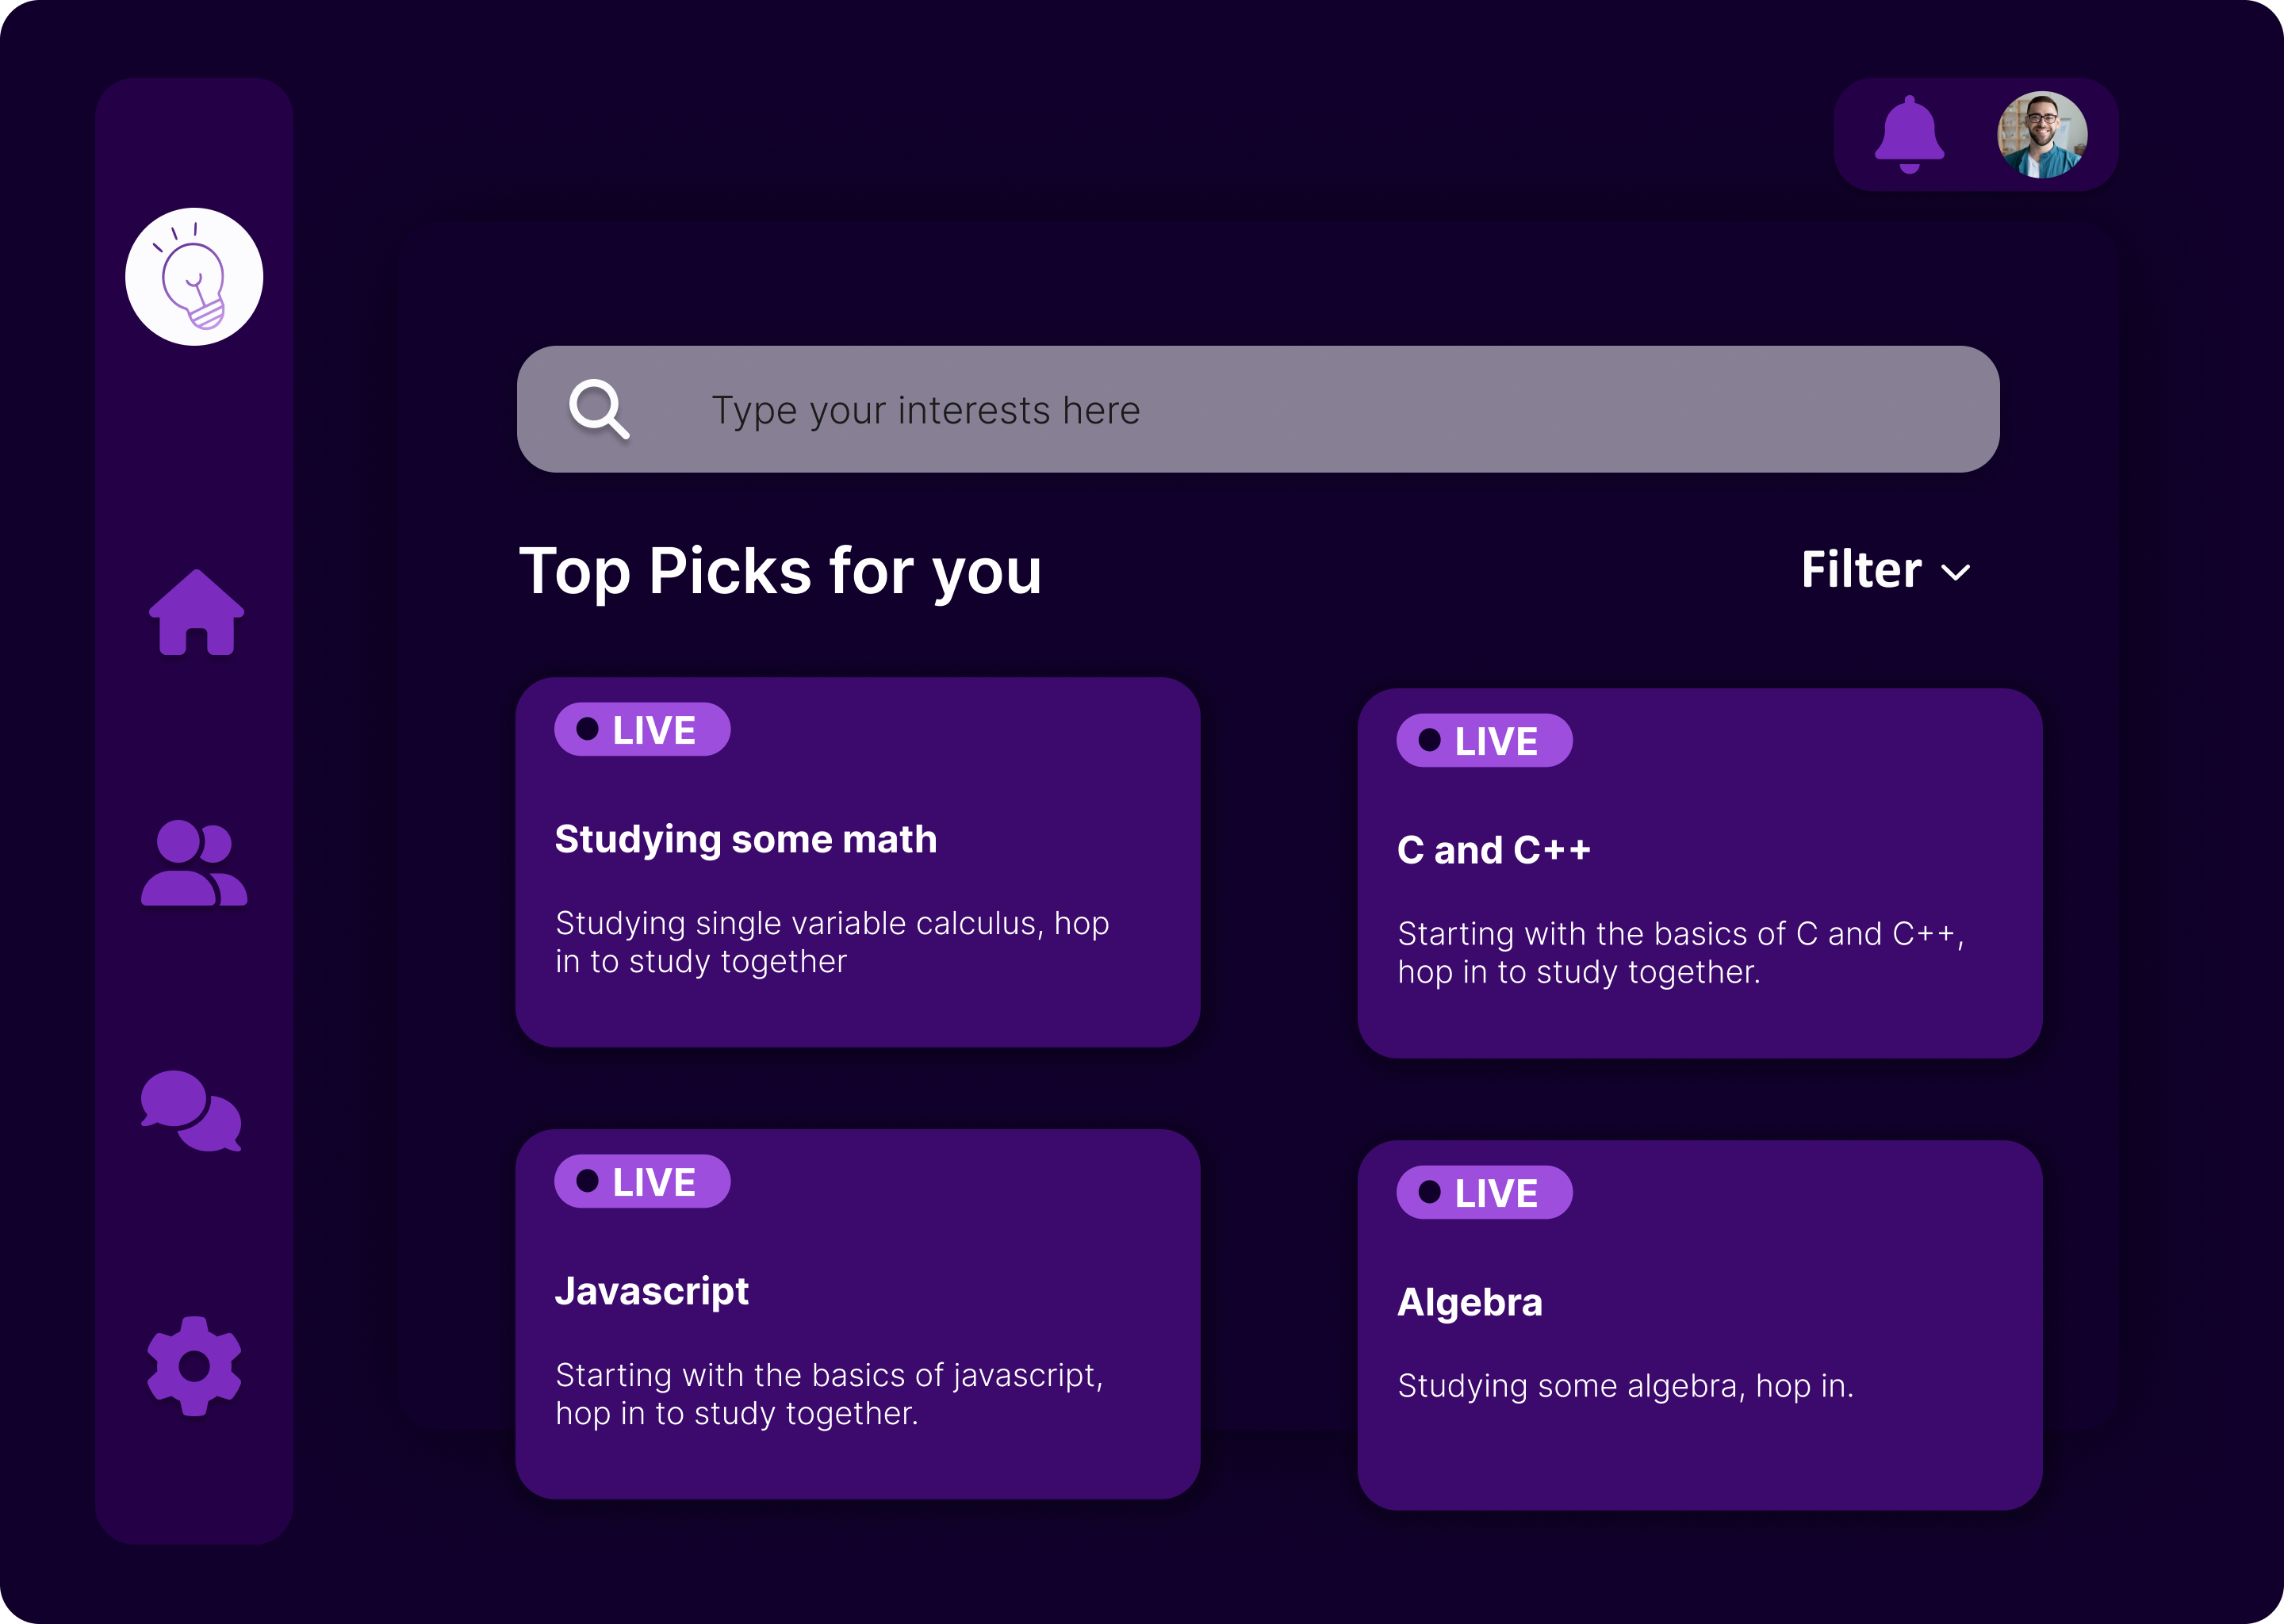This screenshot has height=1624, width=2284.
Task: Expand the Filter dropdown
Action: (1861, 570)
